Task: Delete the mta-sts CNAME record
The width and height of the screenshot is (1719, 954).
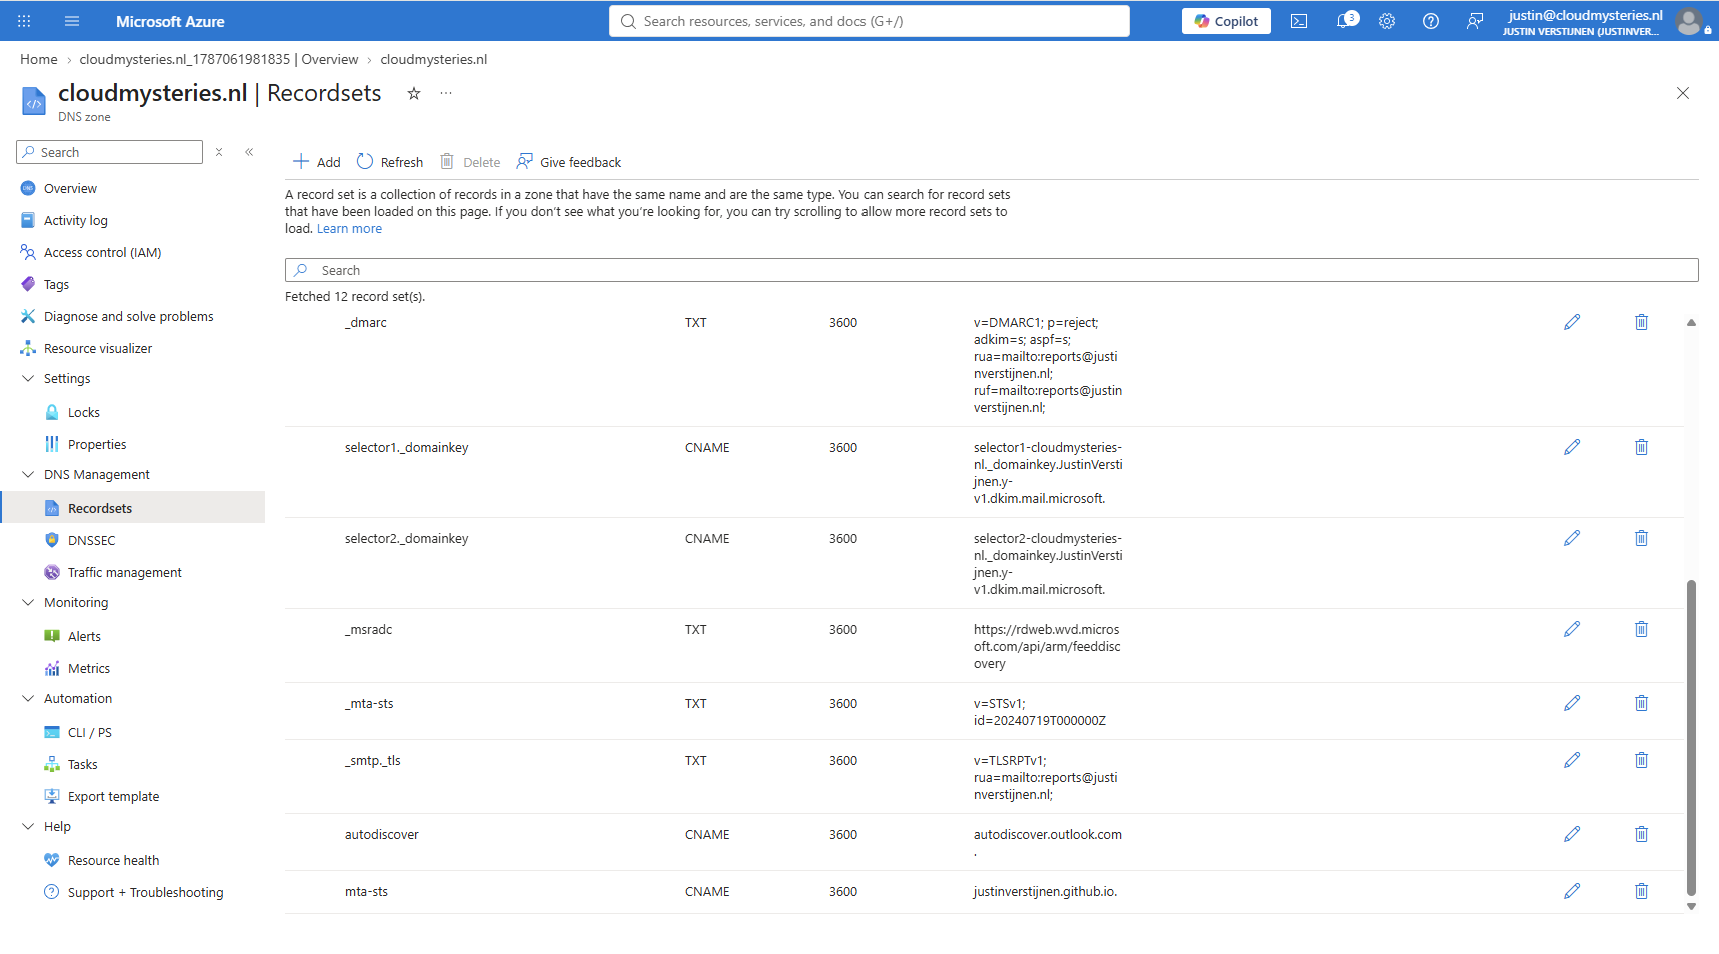Action: [x=1641, y=891]
